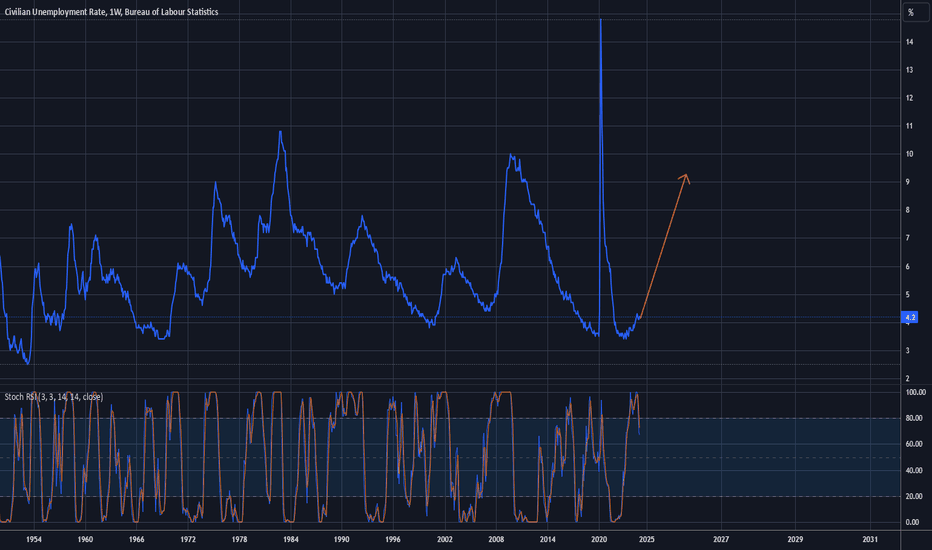Click the 2008 label on the time axis

[496, 539]
